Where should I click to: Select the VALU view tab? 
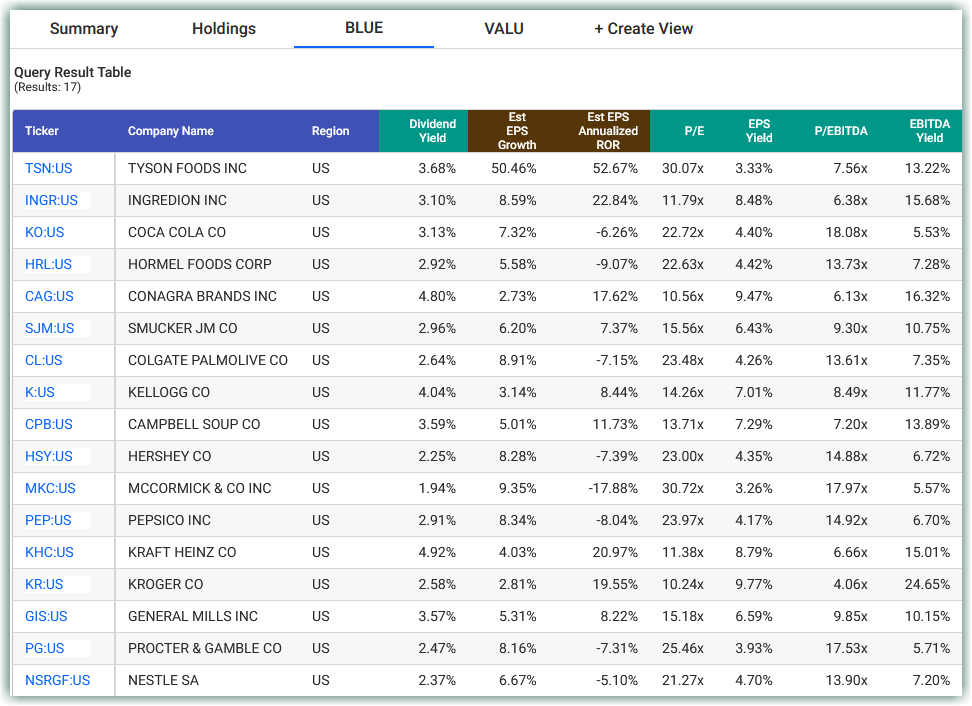click(503, 28)
